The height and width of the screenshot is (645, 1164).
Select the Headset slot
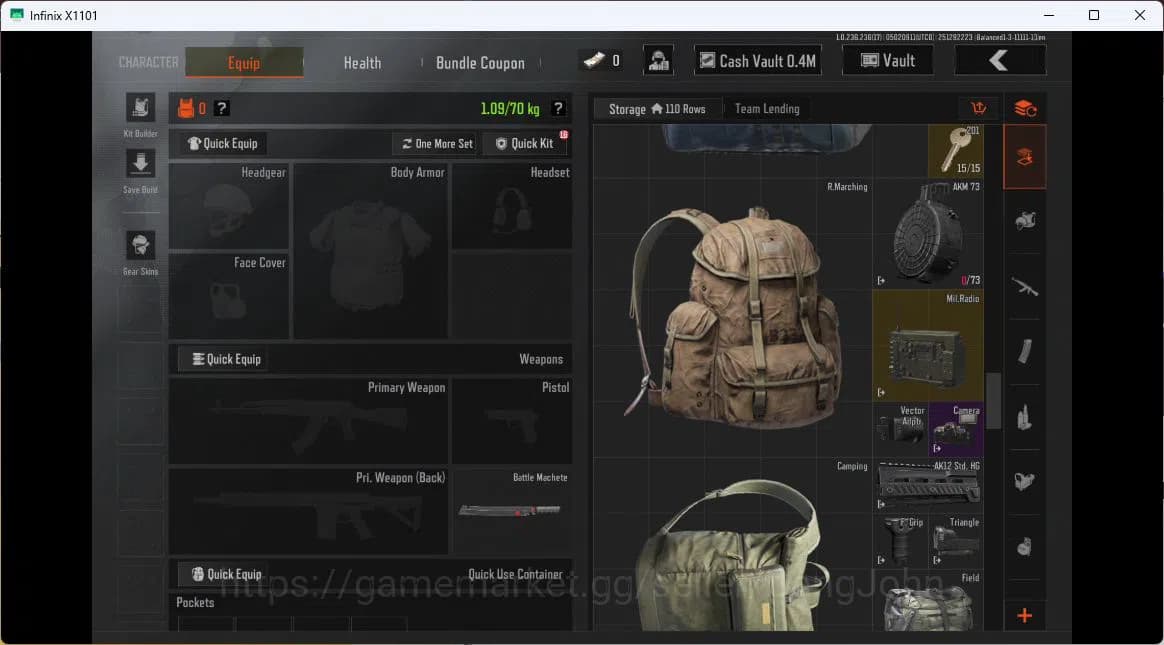click(x=511, y=206)
